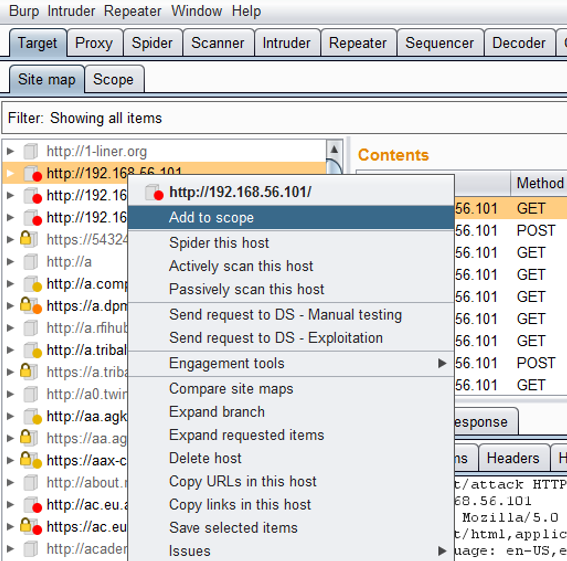Image resolution: width=567 pixels, height=561 pixels.
Task: Open the Intruder menu in menu bar
Action: click(71, 11)
